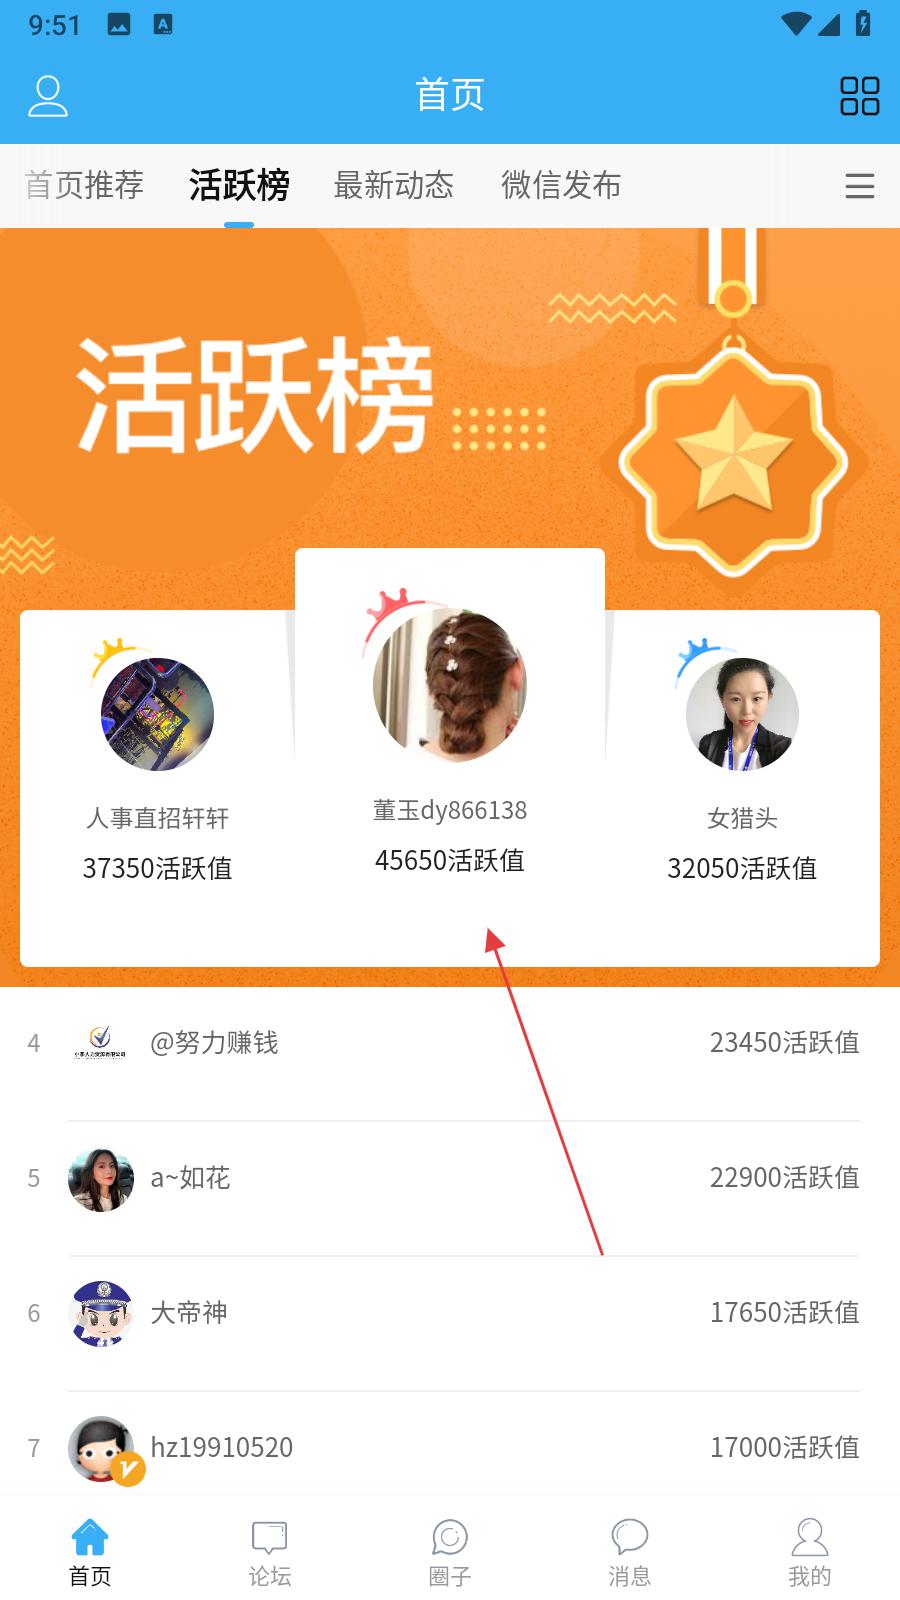
Task: Open 大帝神 rank 6 entry
Action: [x=450, y=1313]
